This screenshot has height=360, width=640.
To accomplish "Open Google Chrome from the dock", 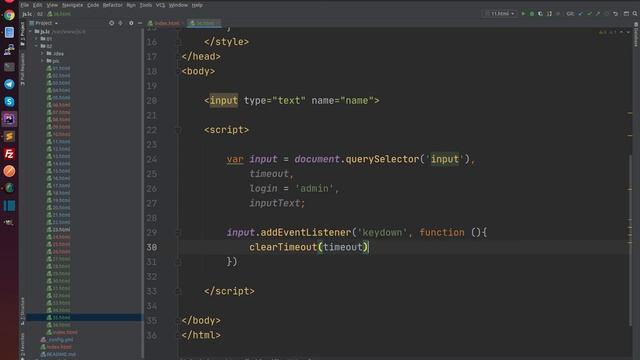I will tap(9, 15).
